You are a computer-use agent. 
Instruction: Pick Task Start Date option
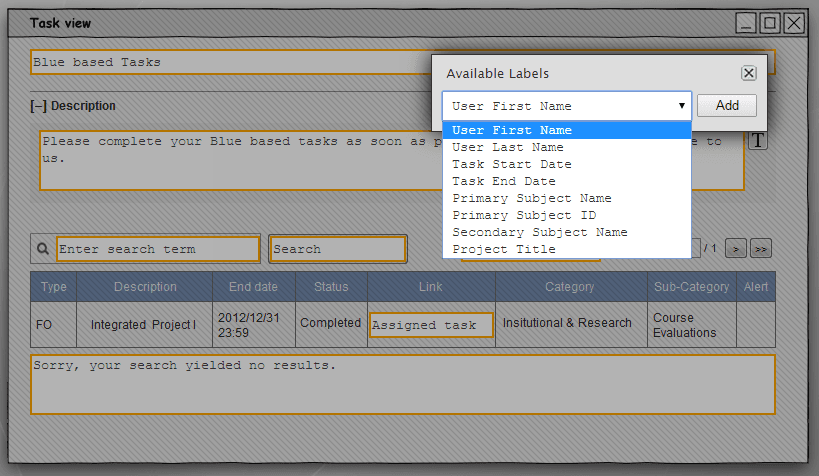(567, 164)
